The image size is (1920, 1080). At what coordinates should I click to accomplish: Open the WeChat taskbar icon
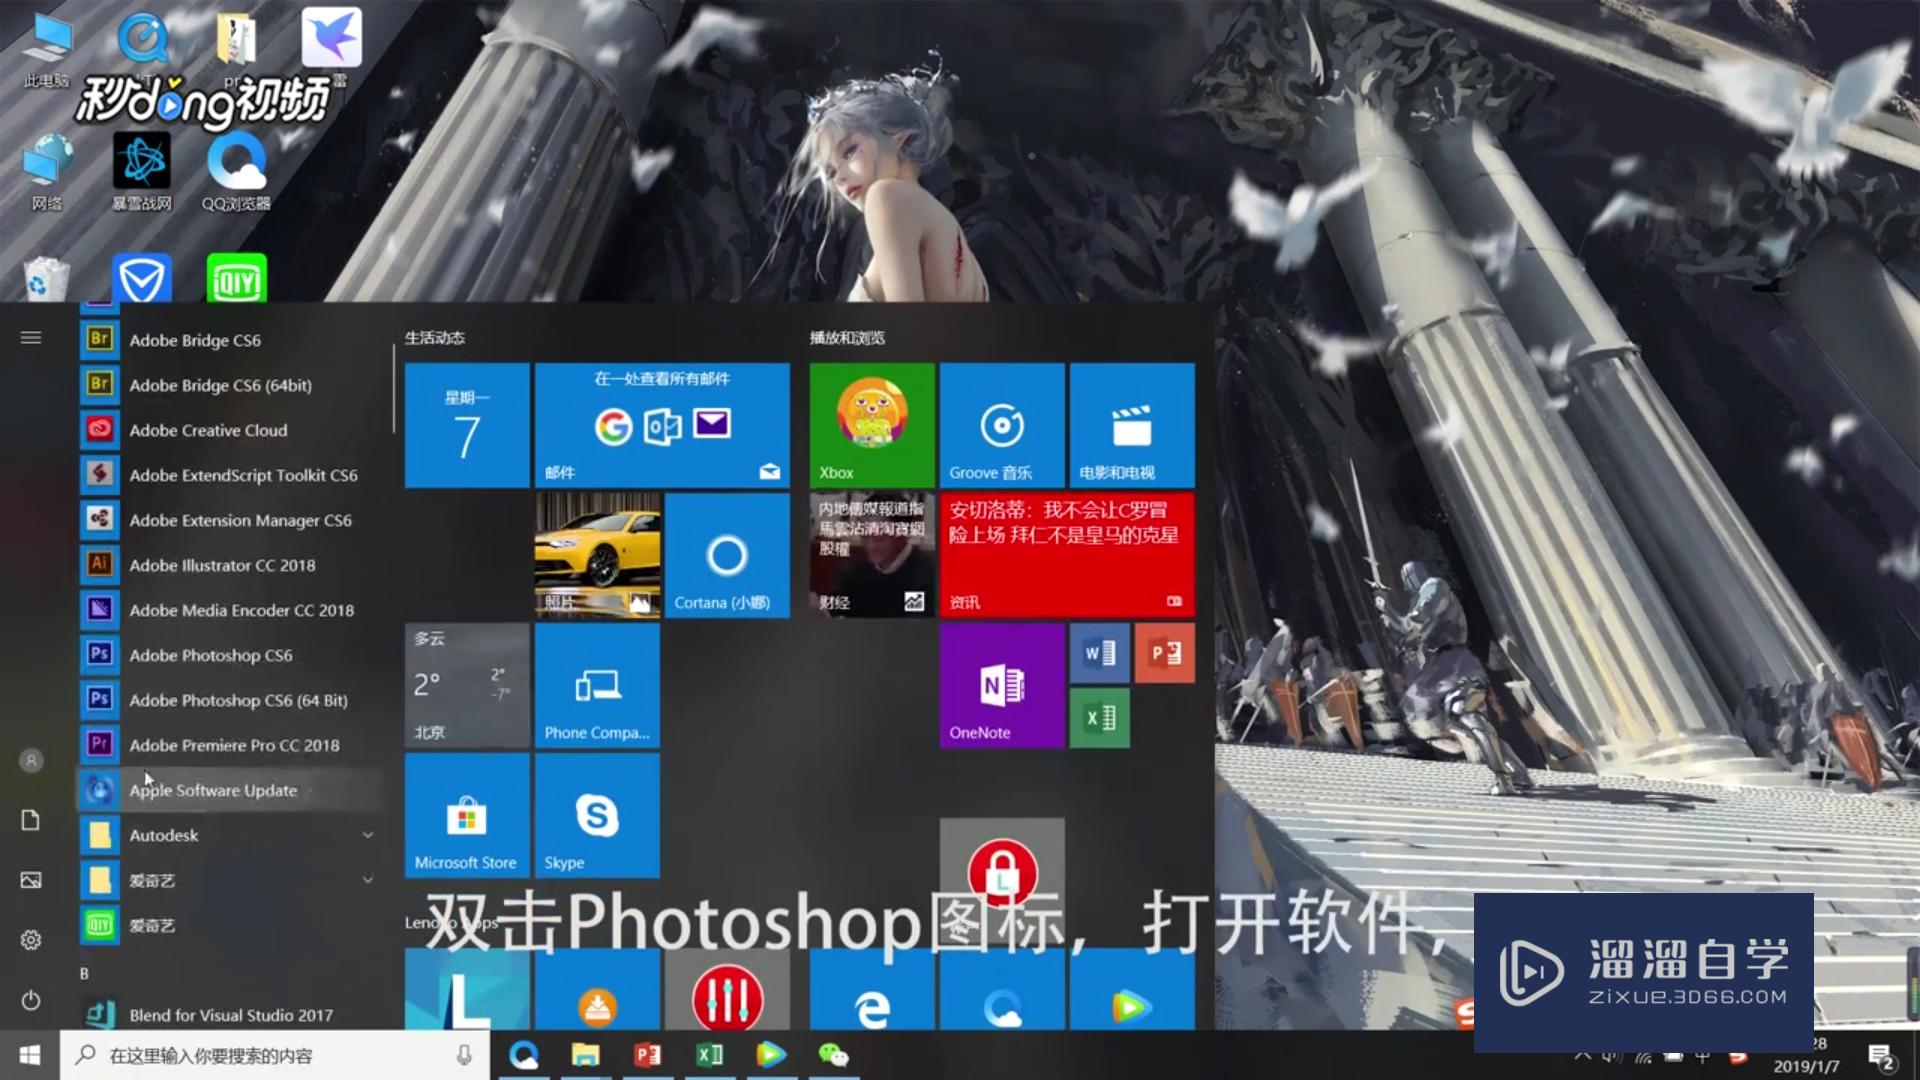833,1055
